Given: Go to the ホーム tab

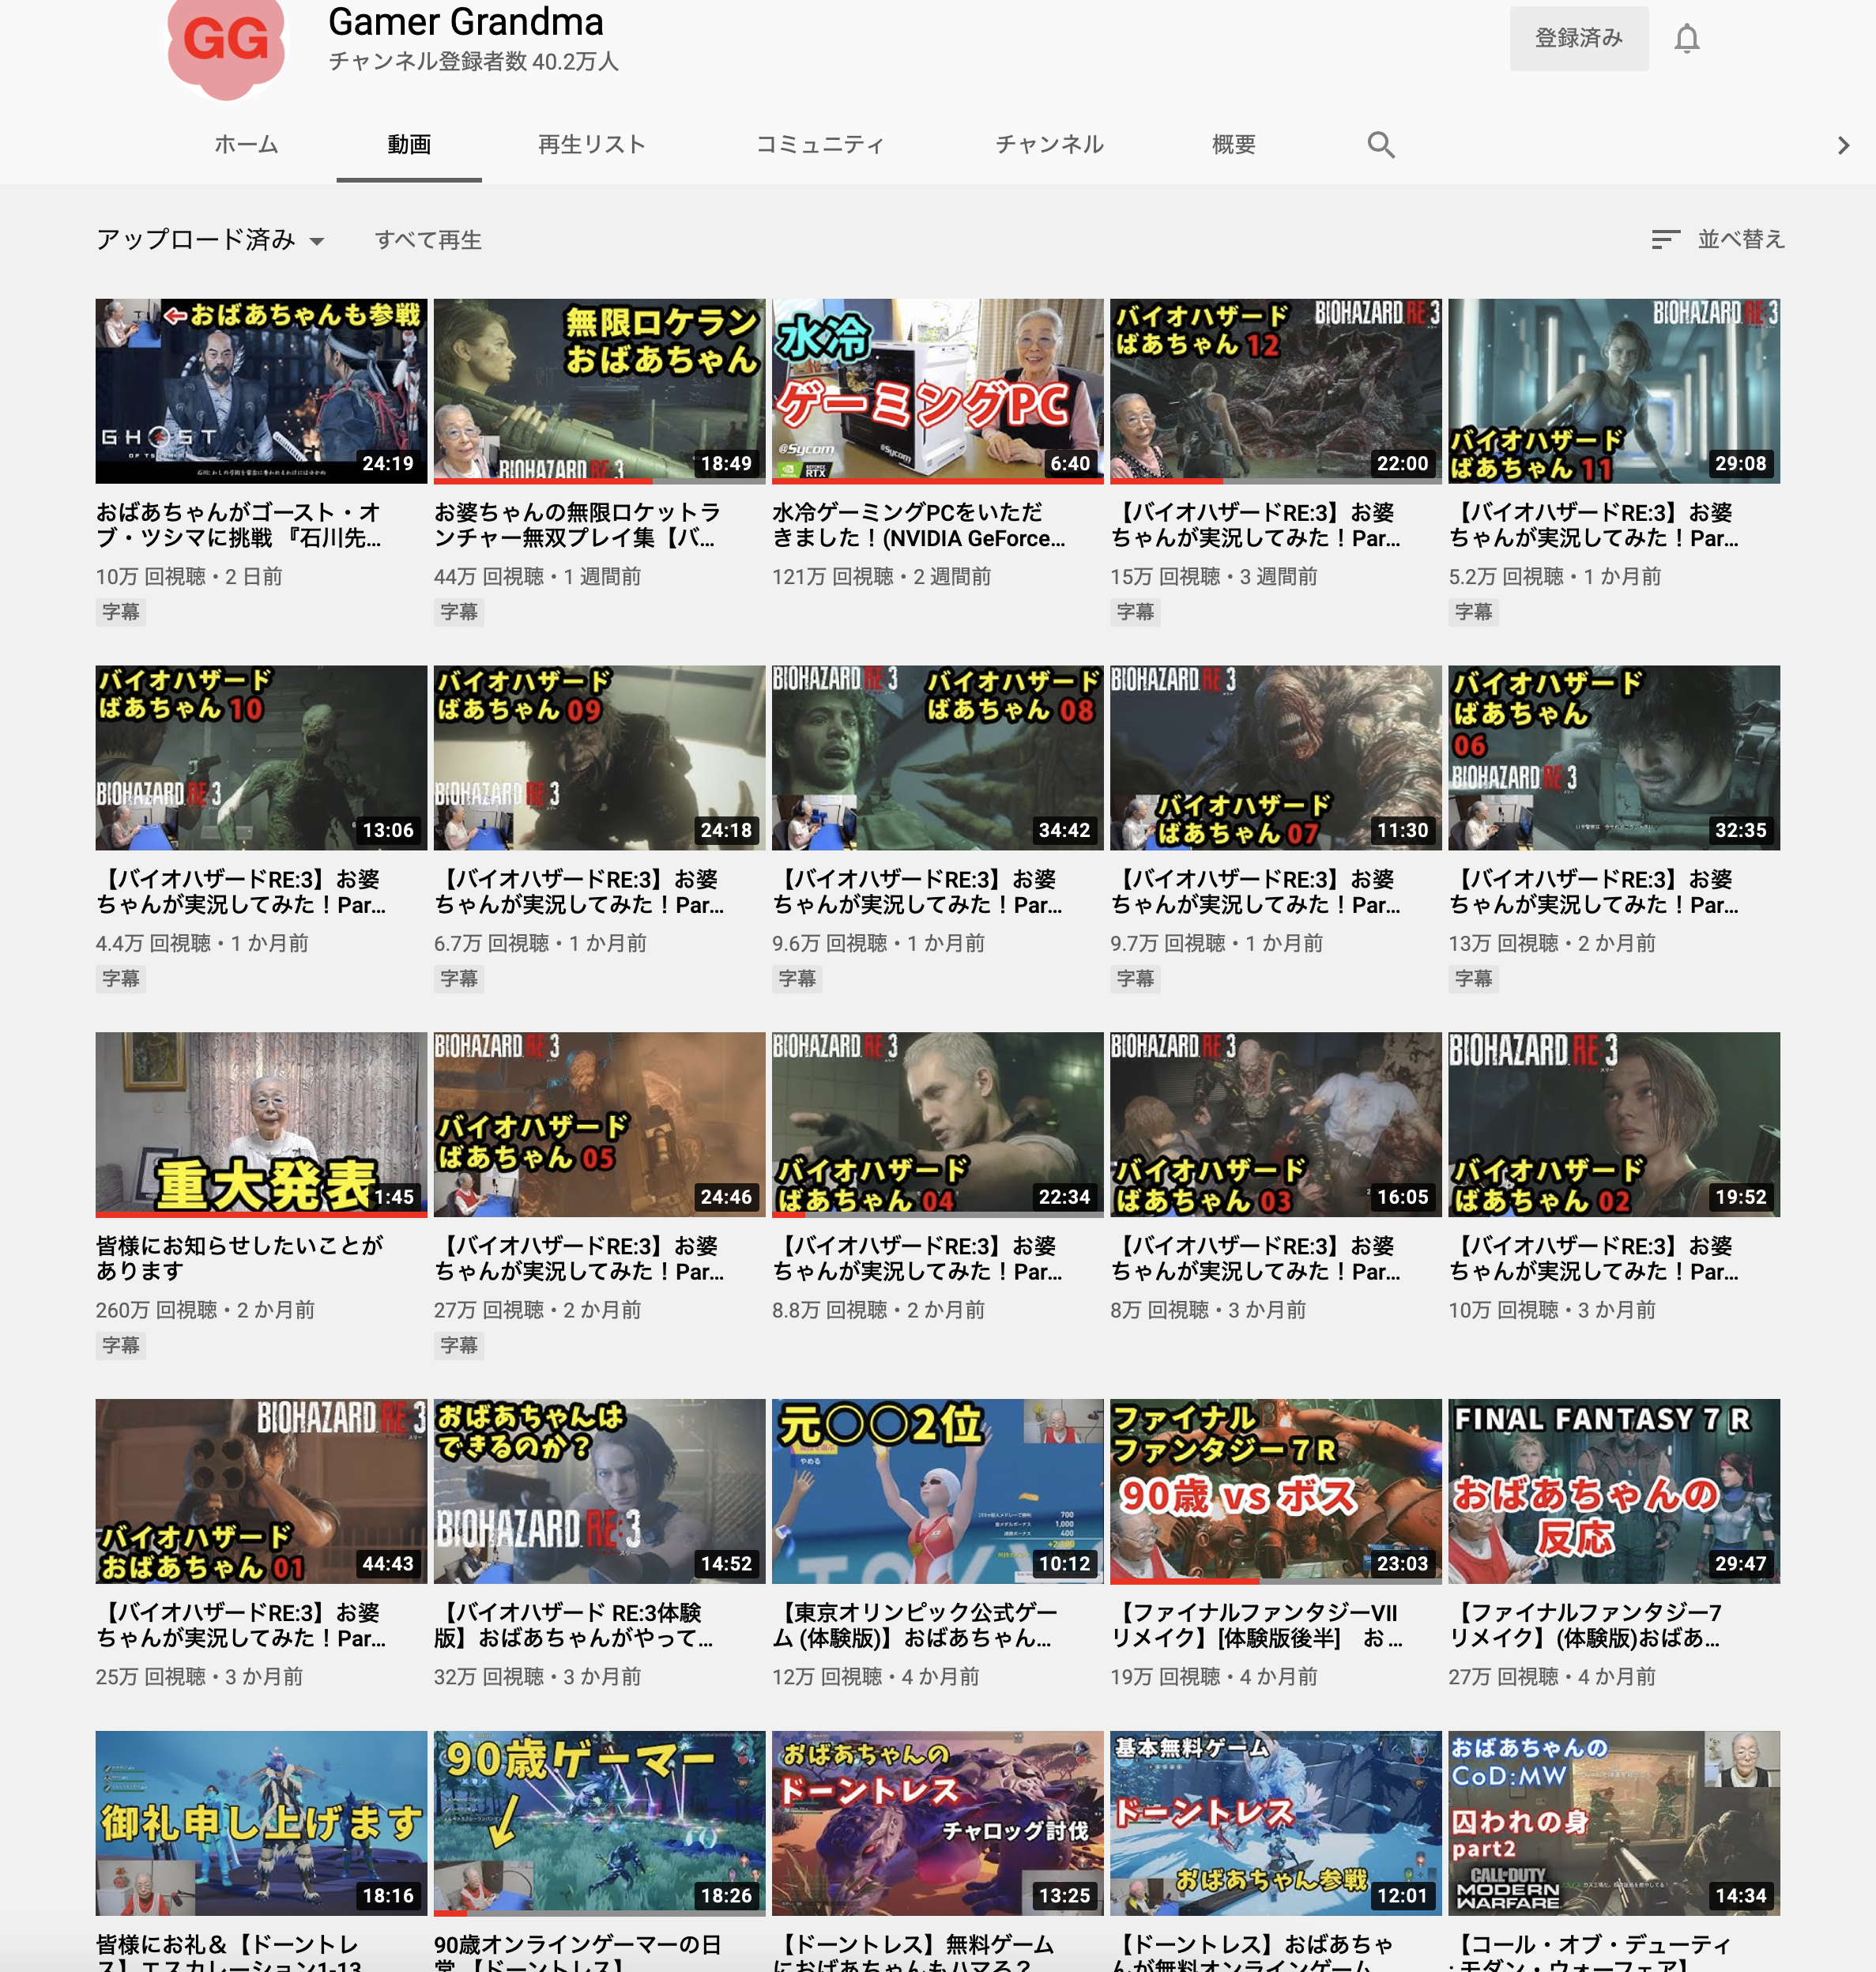Looking at the screenshot, I should point(246,145).
